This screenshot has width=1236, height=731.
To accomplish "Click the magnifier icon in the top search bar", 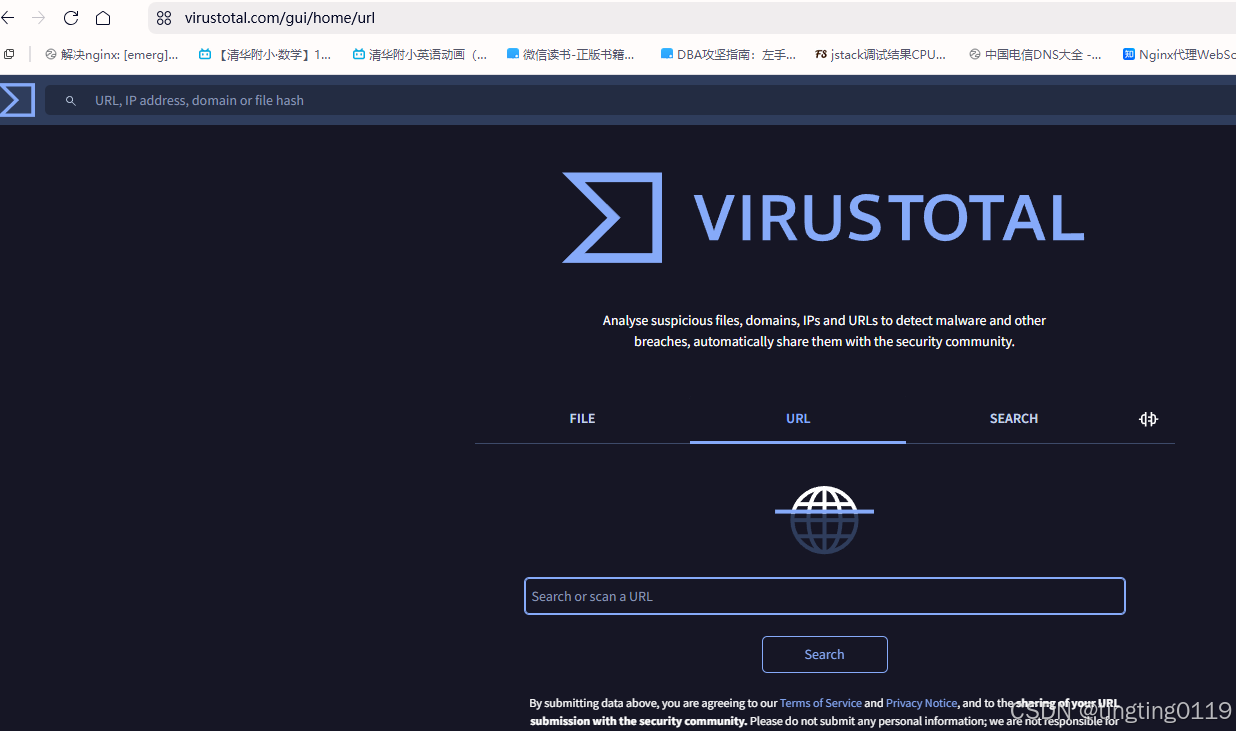I will (71, 101).
